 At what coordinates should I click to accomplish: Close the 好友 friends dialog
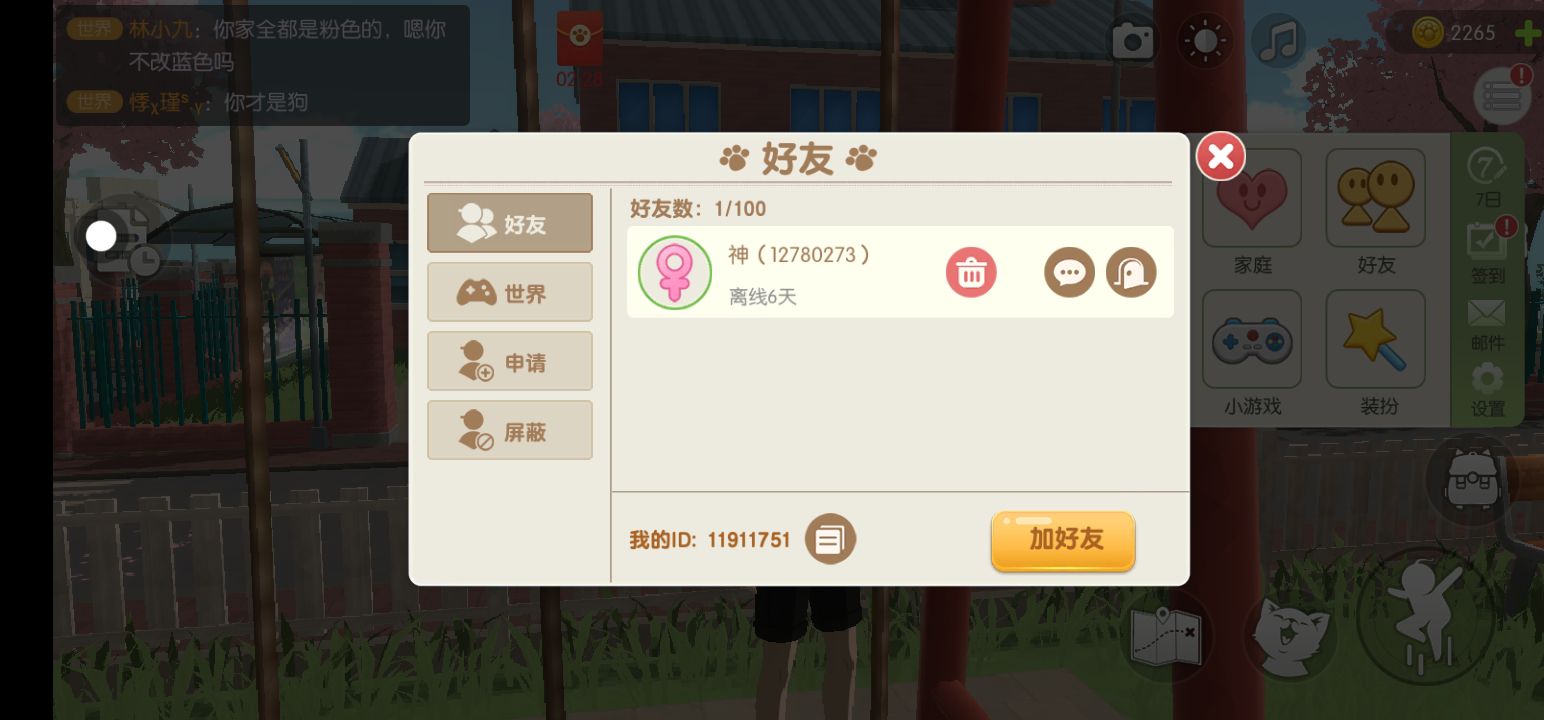pos(1221,156)
